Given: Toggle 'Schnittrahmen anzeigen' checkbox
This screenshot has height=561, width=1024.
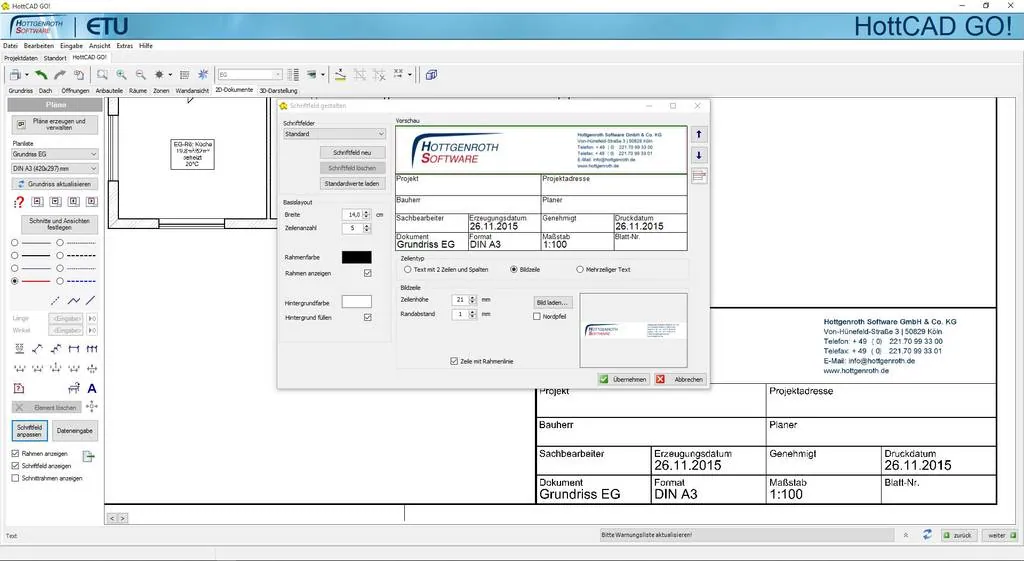Looking at the screenshot, I should pos(14,478).
